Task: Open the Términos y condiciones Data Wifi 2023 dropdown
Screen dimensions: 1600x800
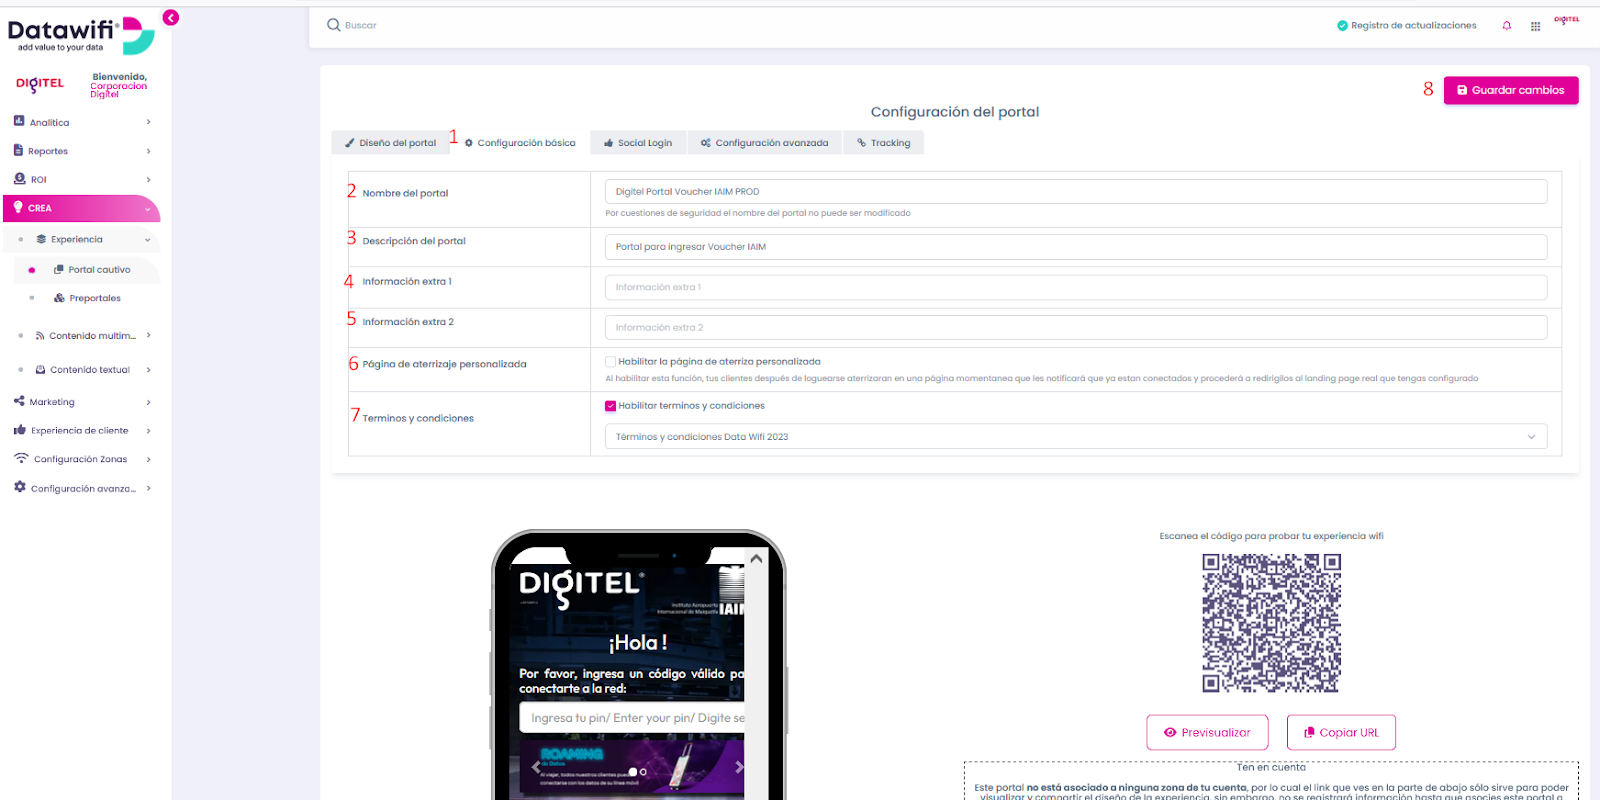Action: coord(1076,437)
